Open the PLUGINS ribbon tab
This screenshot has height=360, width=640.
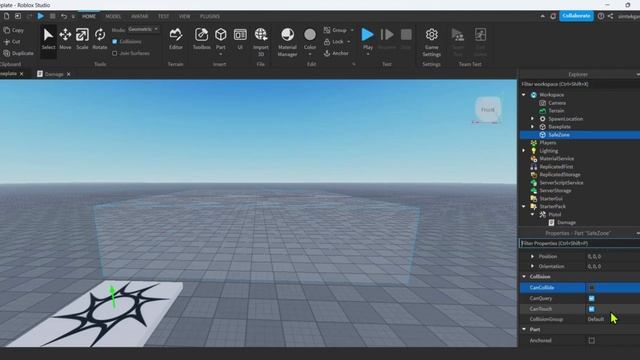[x=210, y=16]
